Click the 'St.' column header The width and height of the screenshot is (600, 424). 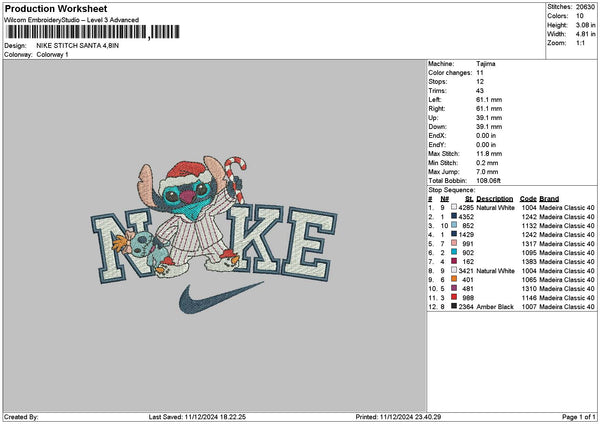469,199
